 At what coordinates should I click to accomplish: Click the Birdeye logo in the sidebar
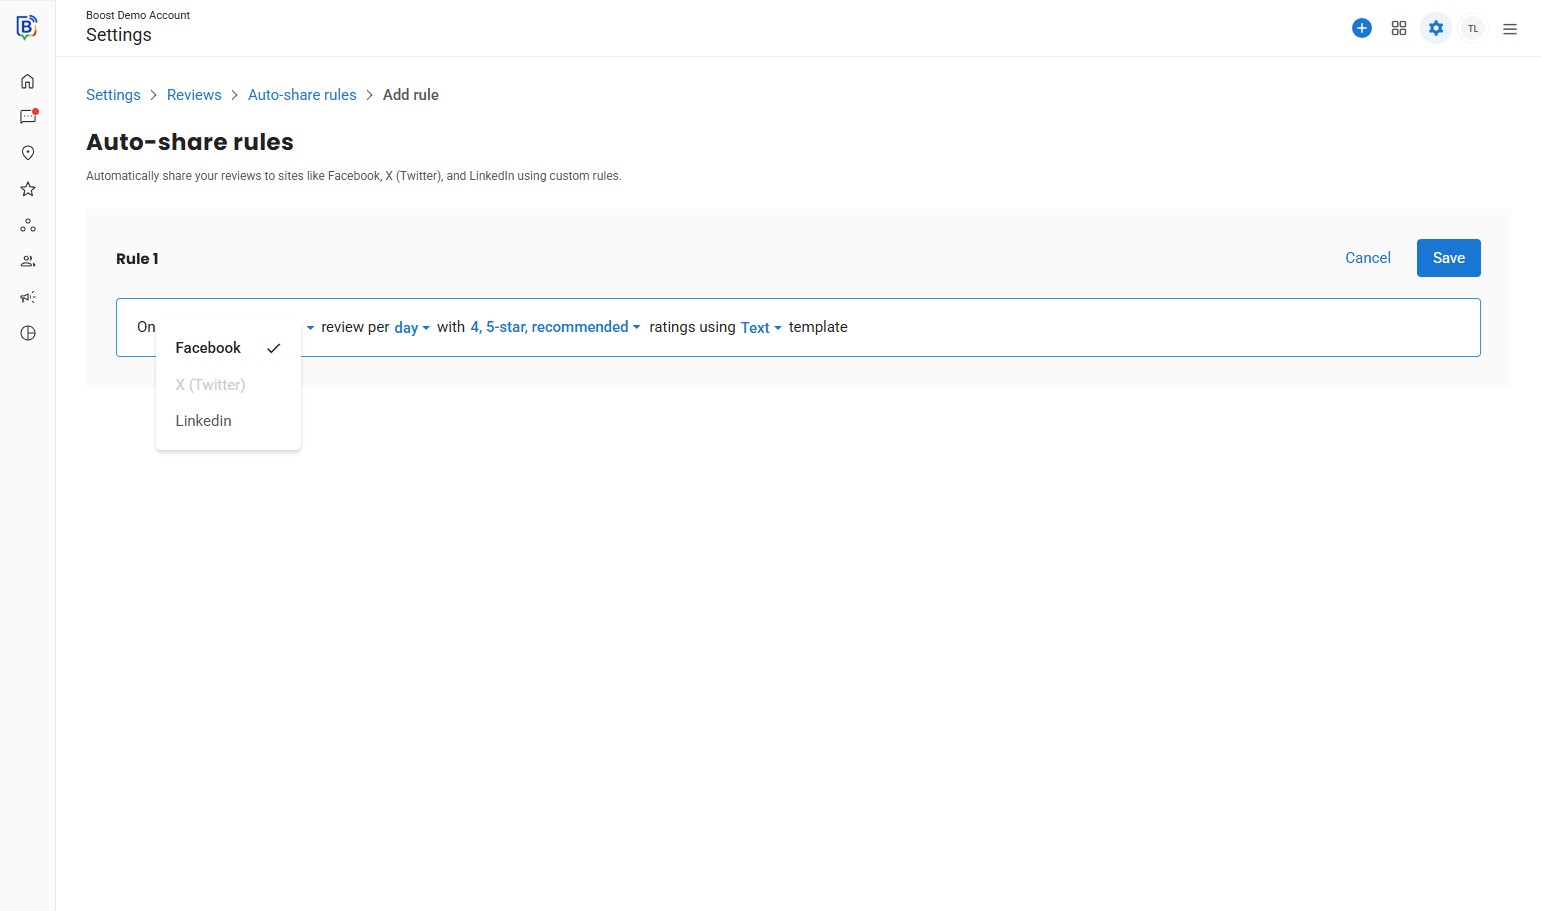tap(27, 27)
